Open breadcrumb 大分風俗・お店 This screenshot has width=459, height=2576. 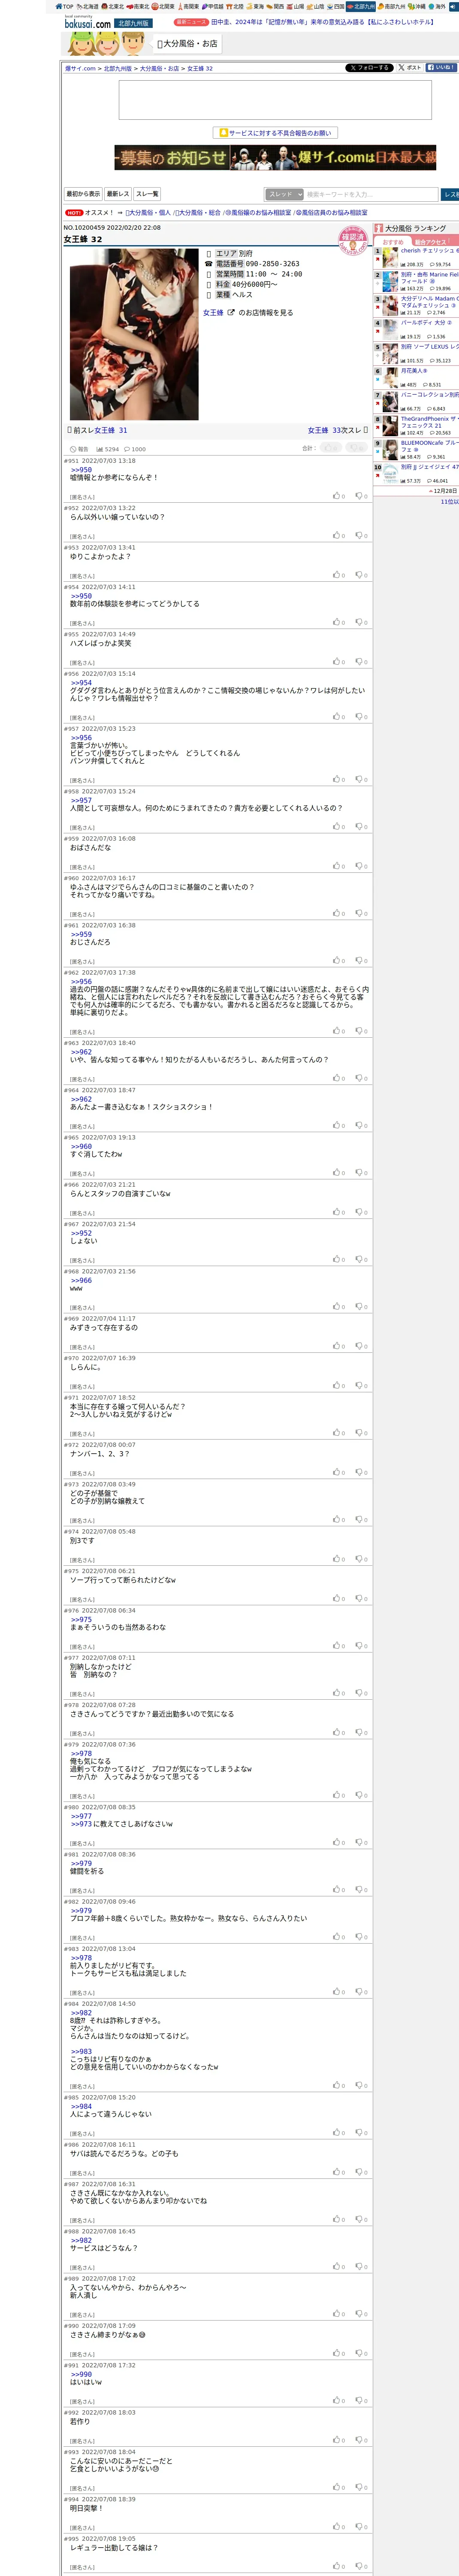point(159,69)
